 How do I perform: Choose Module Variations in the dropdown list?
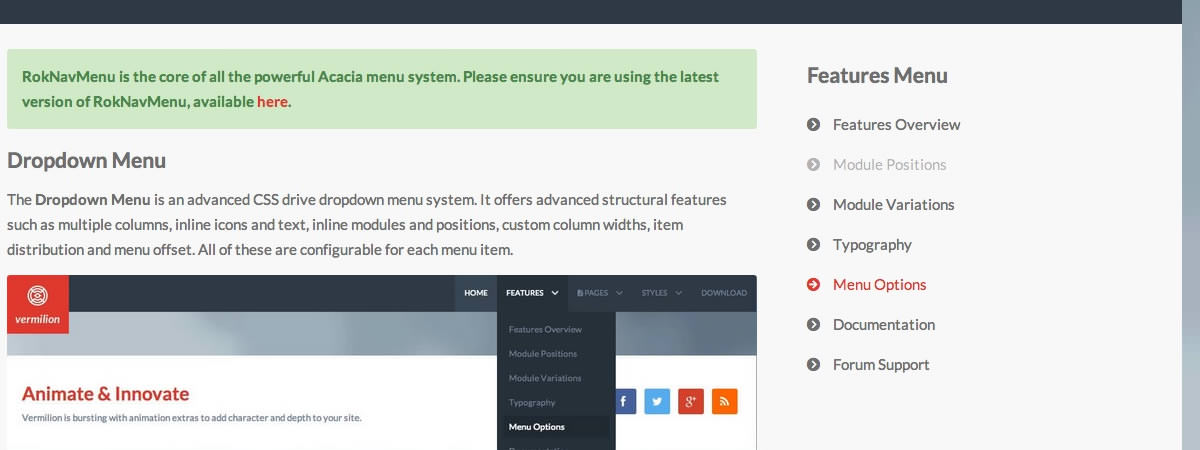[x=545, y=378]
